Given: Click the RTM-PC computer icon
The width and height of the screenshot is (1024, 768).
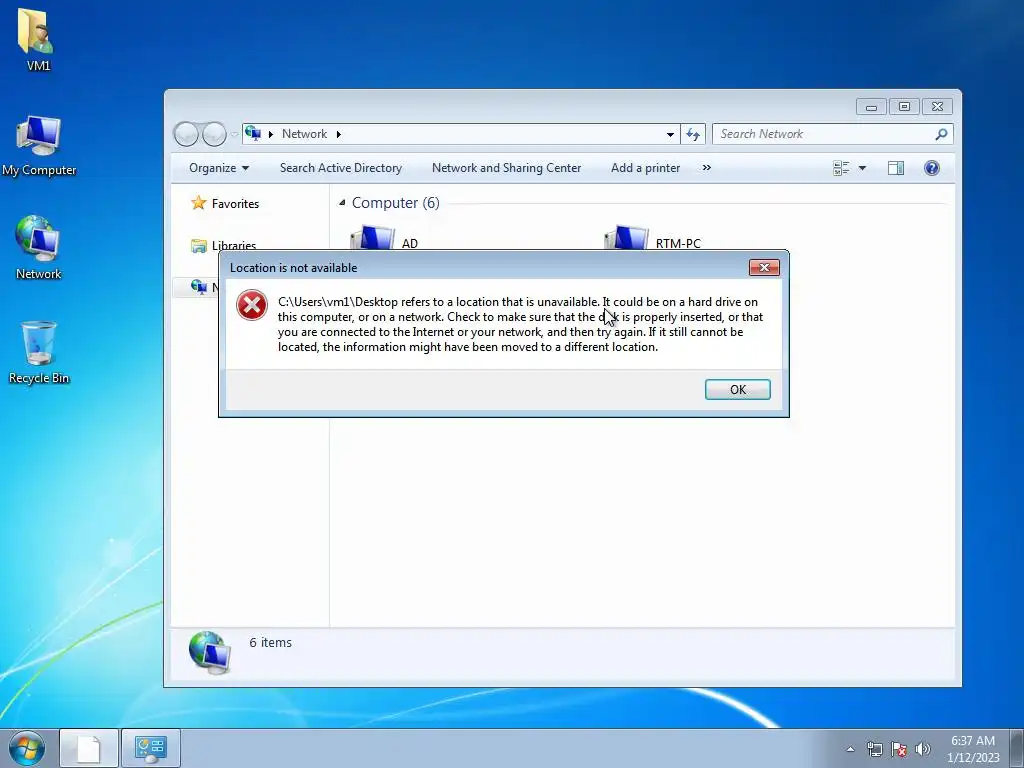Looking at the screenshot, I should [x=626, y=238].
